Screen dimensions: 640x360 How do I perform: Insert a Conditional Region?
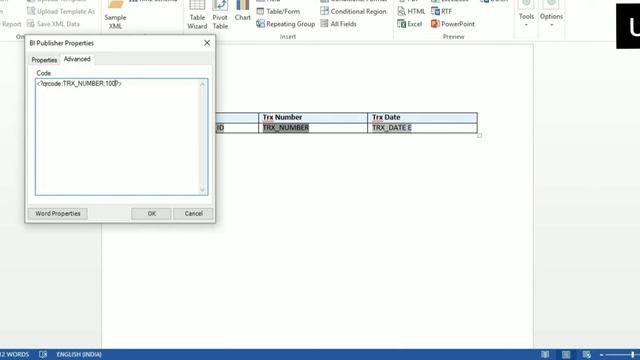[x=353, y=11]
